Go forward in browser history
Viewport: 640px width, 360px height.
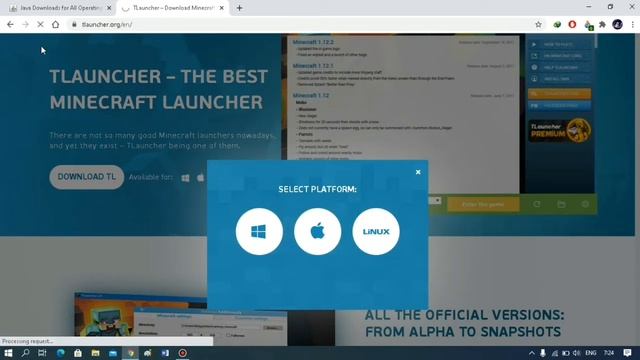(25, 24)
